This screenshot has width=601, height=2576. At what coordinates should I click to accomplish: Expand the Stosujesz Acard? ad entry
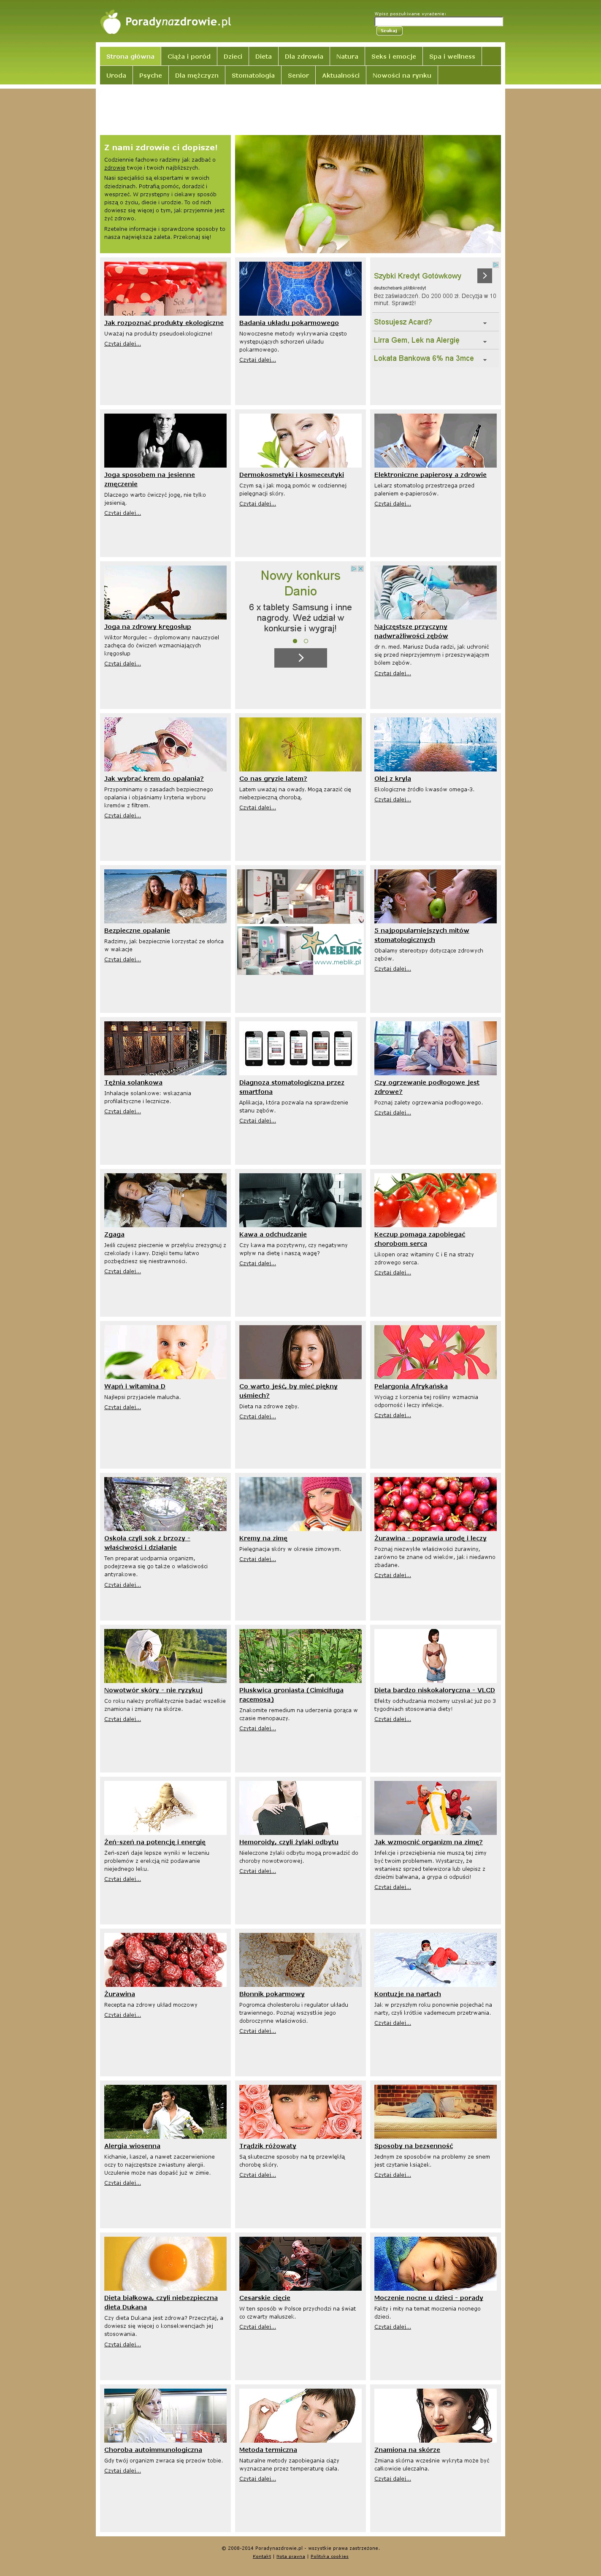pyautogui.click(x=433, y=322)
